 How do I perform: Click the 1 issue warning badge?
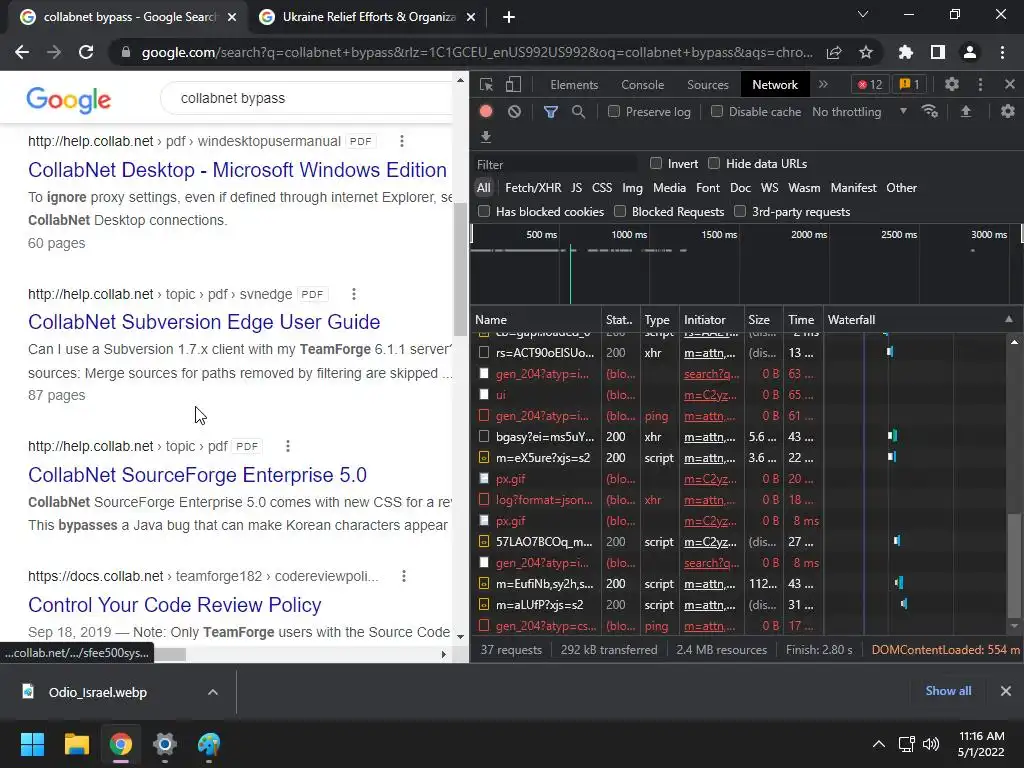click(x=910, y=84)
